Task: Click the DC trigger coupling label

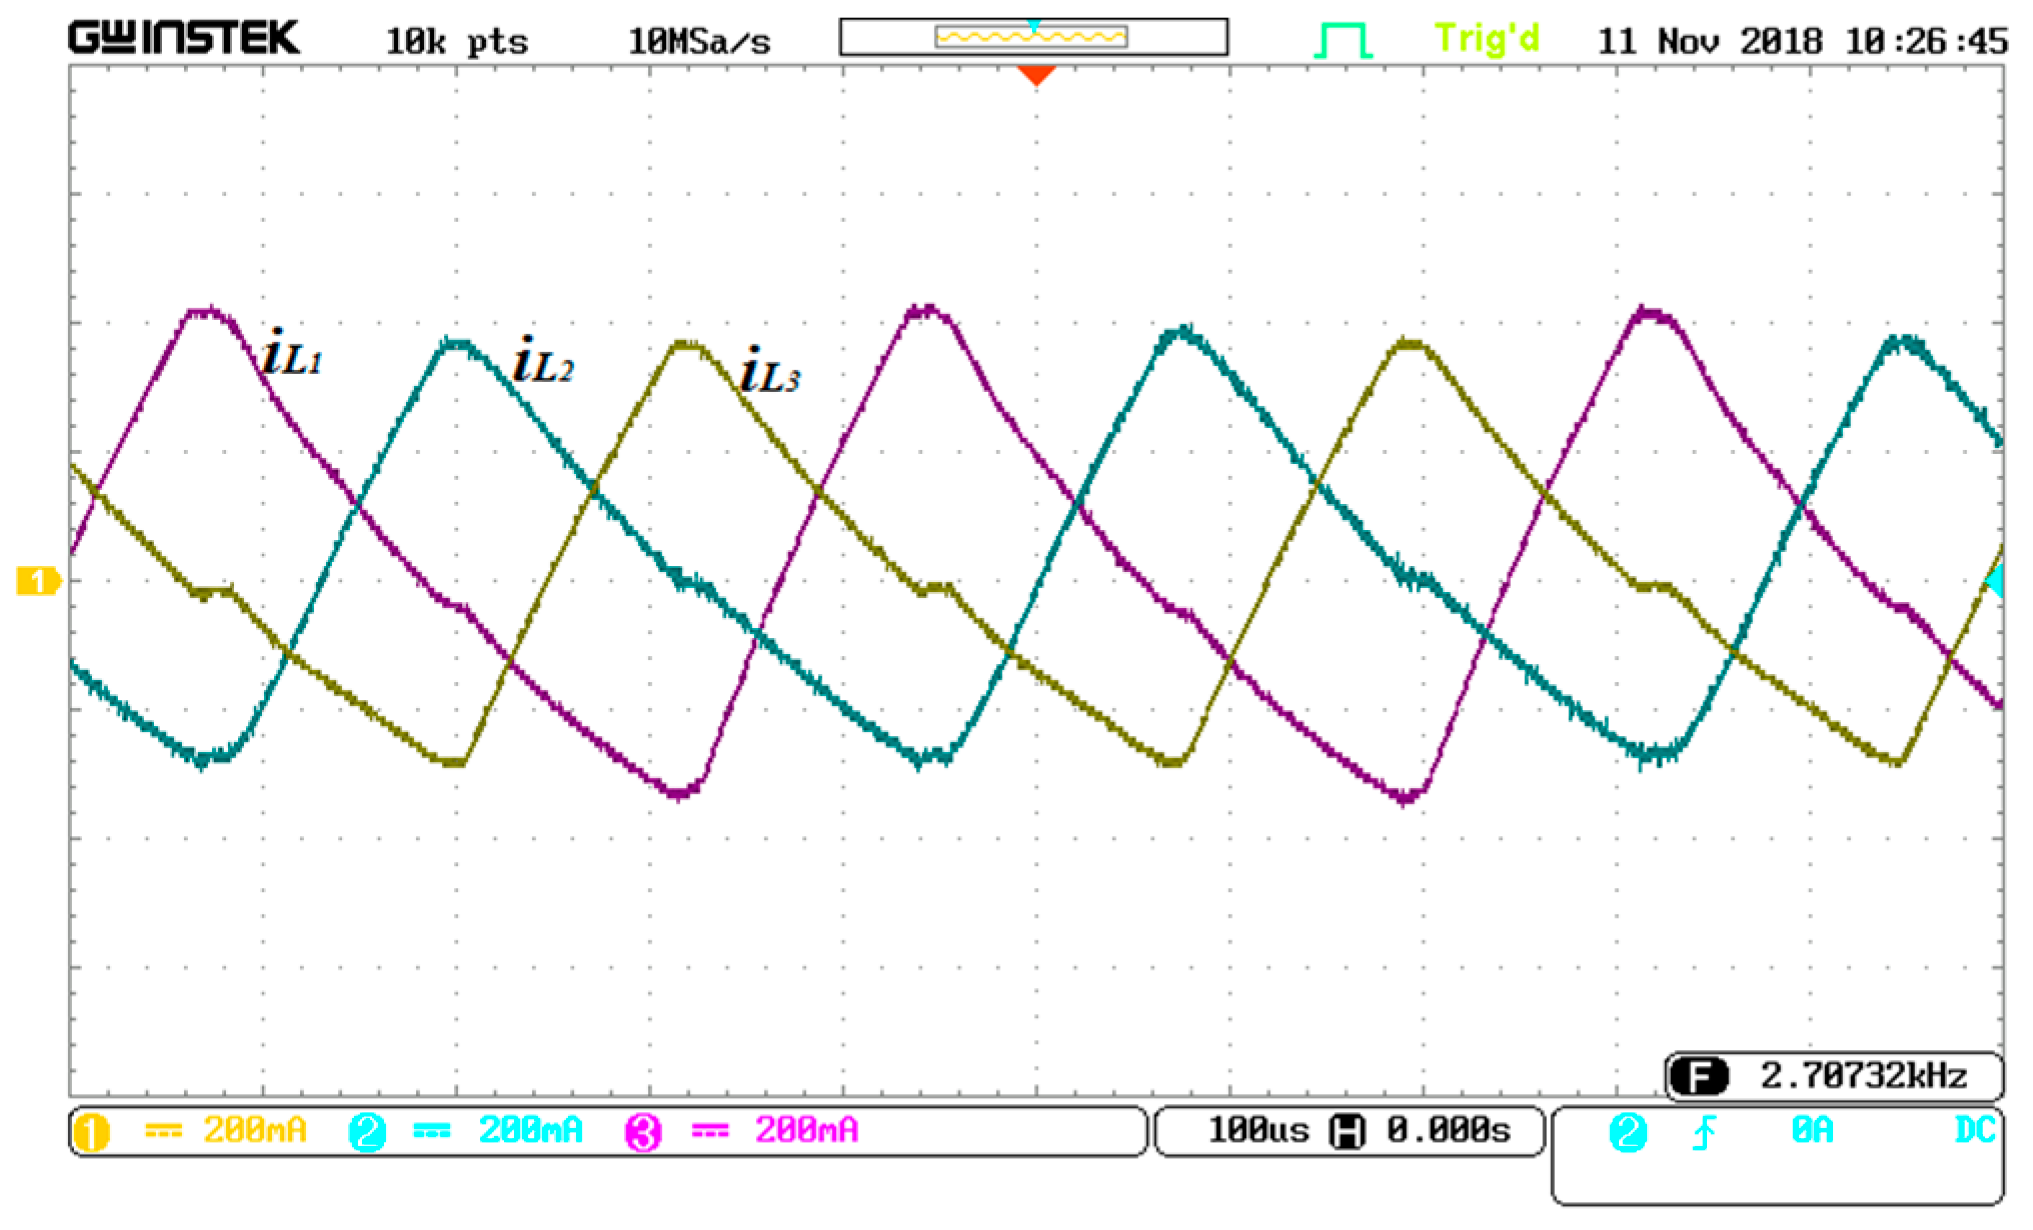Action: [1974, 1131]
